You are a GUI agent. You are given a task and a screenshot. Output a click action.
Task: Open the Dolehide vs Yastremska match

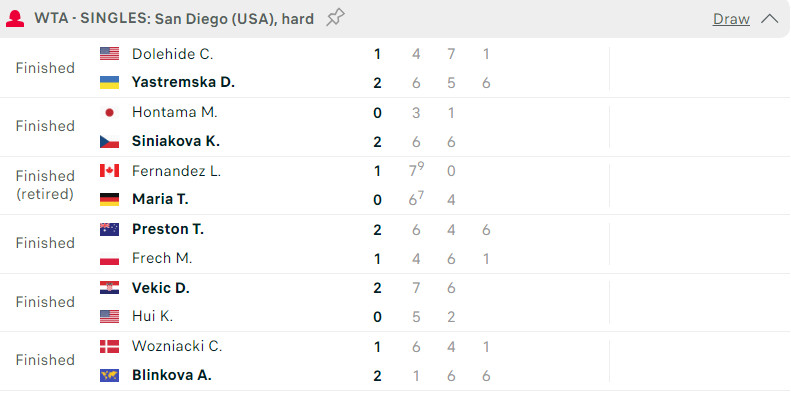[x=396, y=68]
